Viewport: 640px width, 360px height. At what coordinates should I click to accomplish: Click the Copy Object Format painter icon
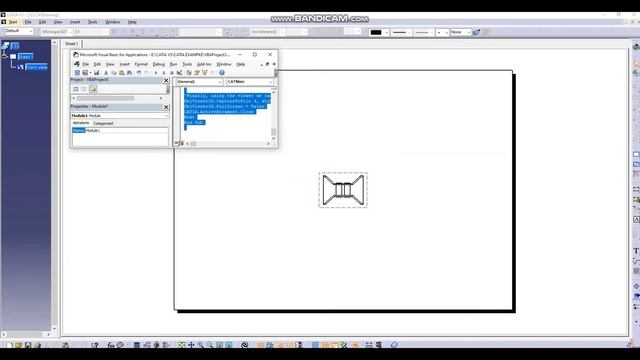coord(476,32)
